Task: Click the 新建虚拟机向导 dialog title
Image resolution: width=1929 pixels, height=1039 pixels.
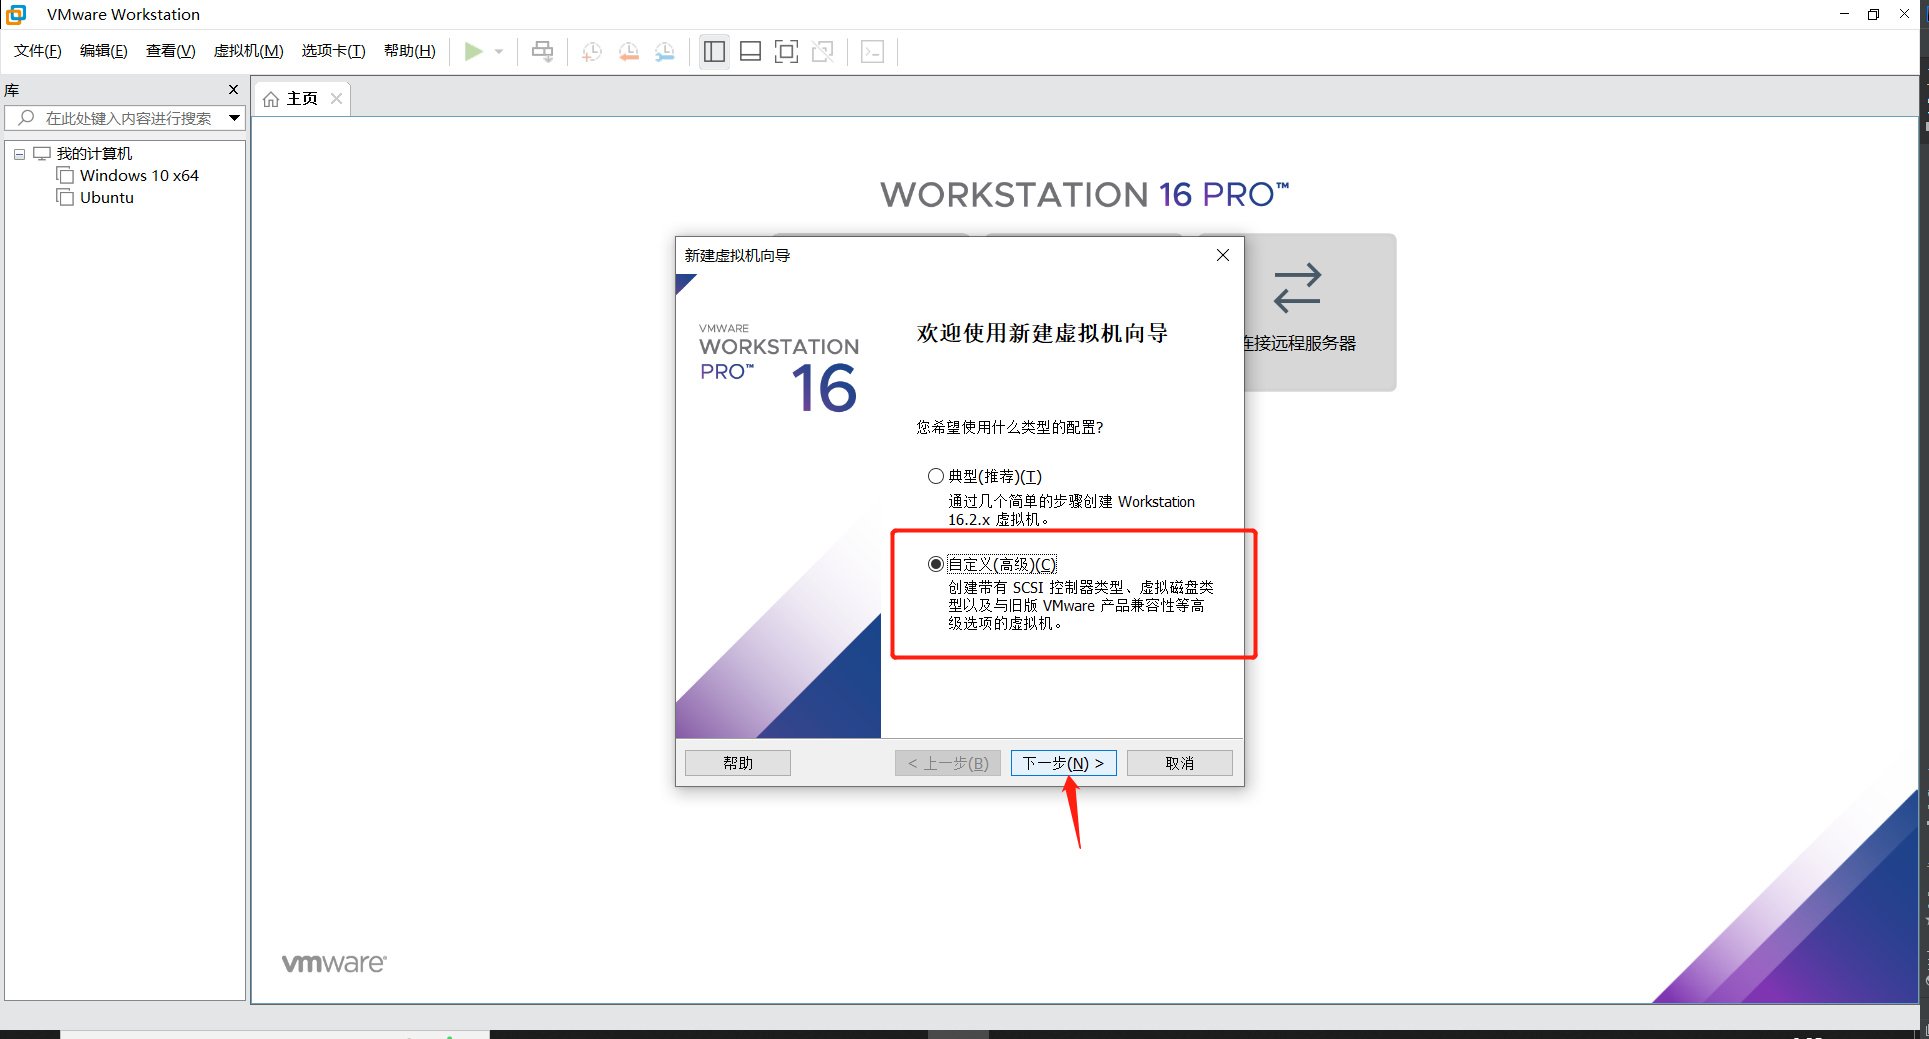Action: (737, 255)
